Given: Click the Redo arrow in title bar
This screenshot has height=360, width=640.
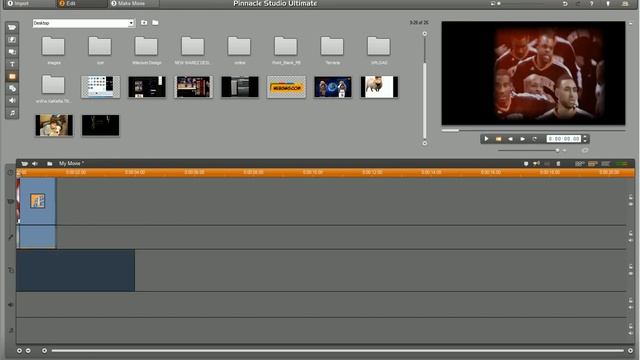Looking at the screenshot, I should coord(578,4).
